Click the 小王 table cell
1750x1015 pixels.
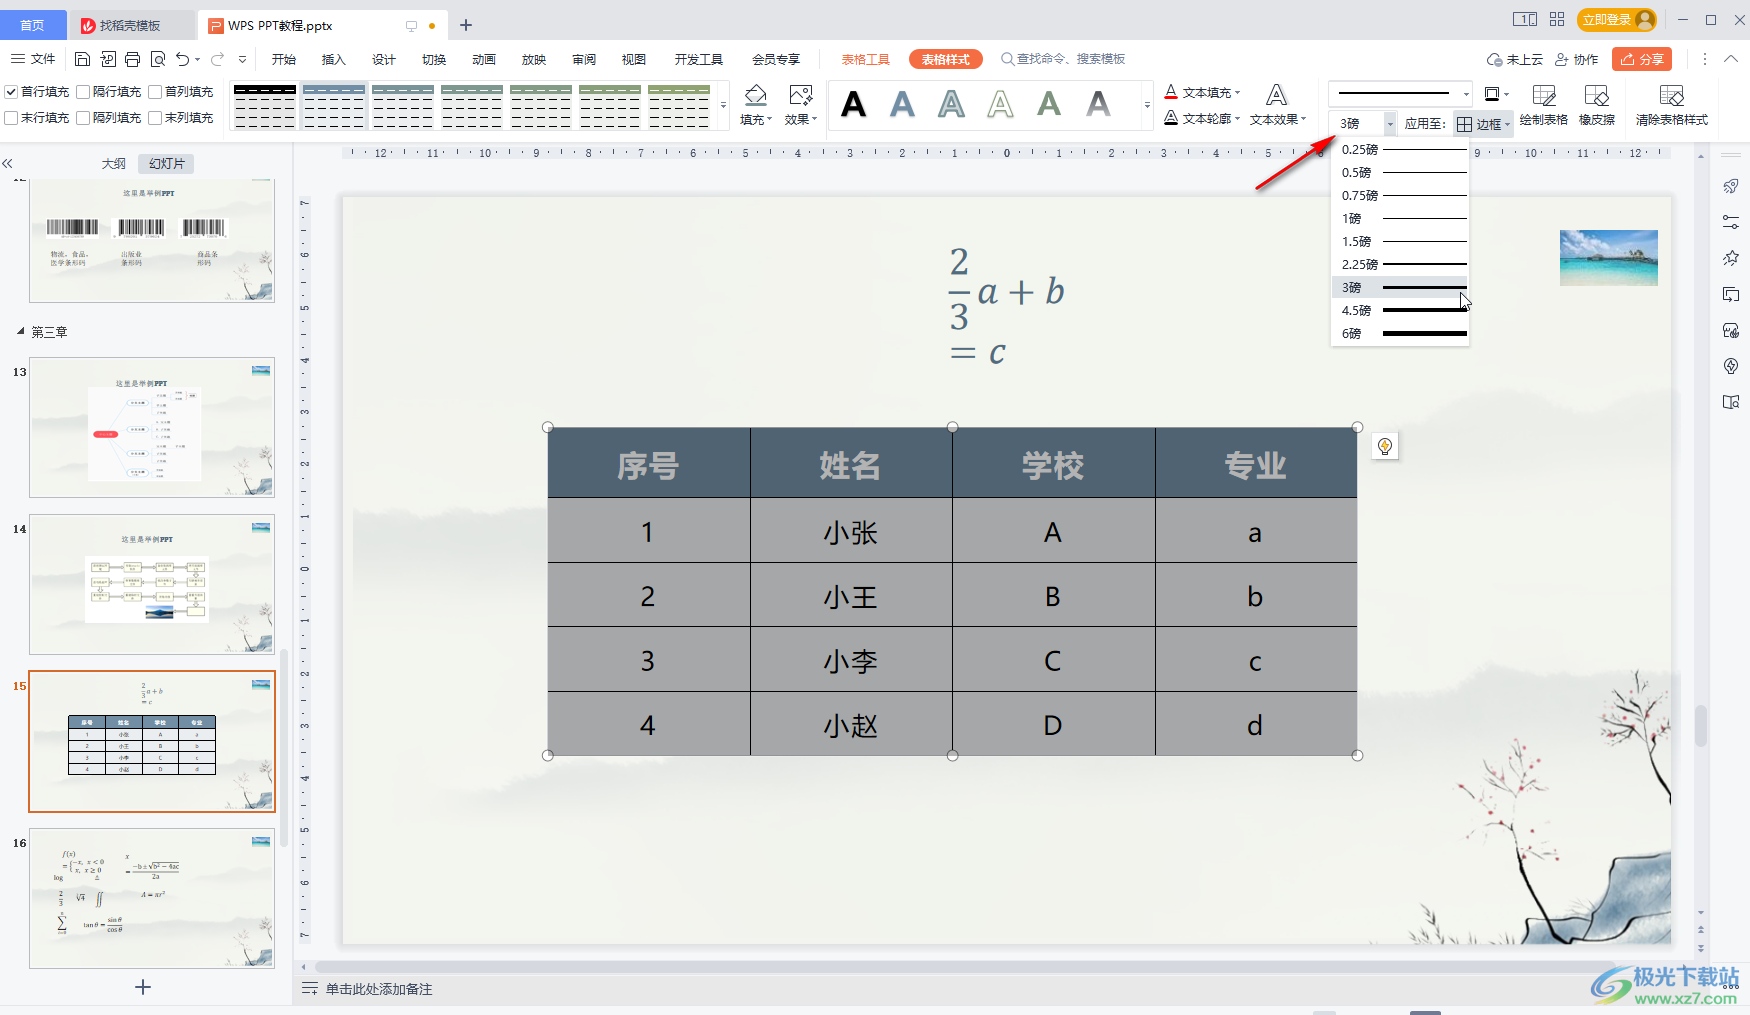(x=851, y=596)
